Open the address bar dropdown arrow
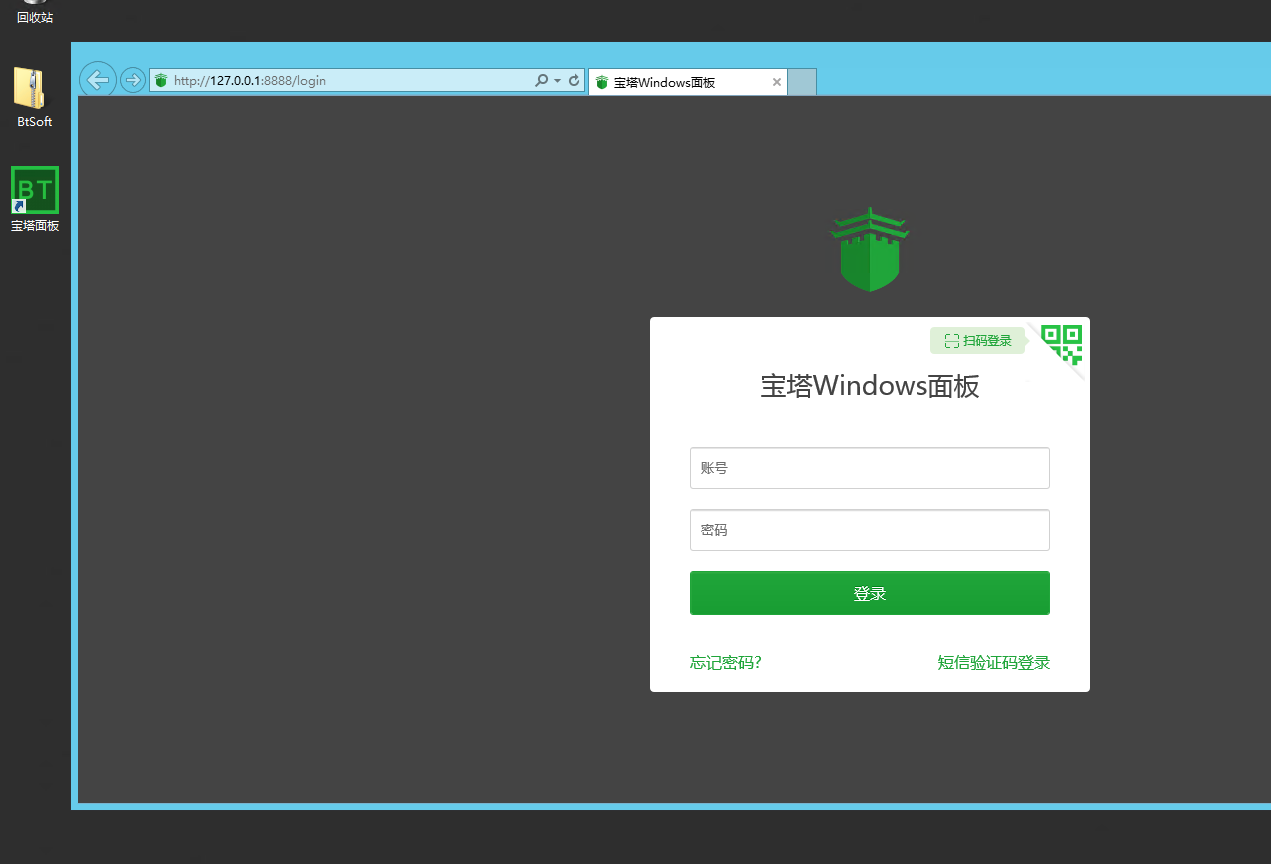 [x=558, y=81]
